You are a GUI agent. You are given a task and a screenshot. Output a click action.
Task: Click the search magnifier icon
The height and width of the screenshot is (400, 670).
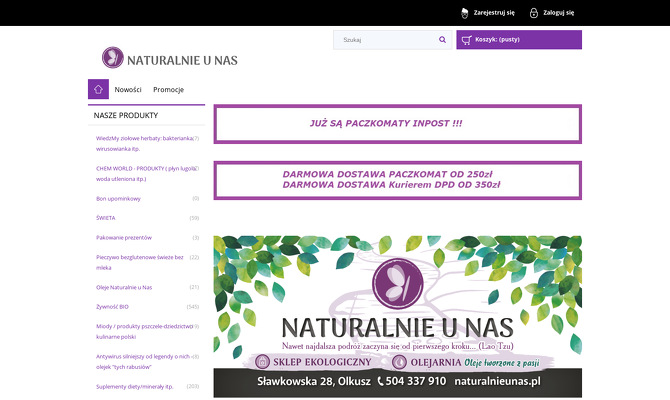[442, 40]
